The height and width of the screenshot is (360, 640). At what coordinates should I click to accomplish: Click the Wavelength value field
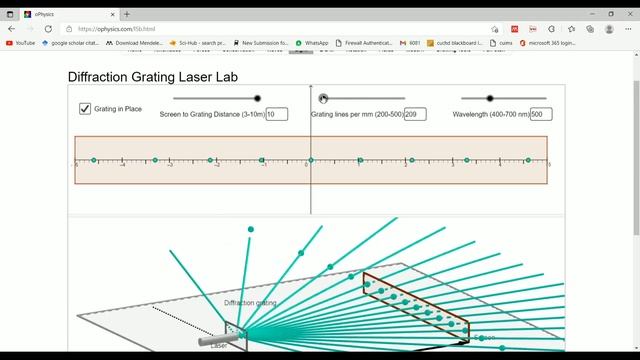pos(541,114)
